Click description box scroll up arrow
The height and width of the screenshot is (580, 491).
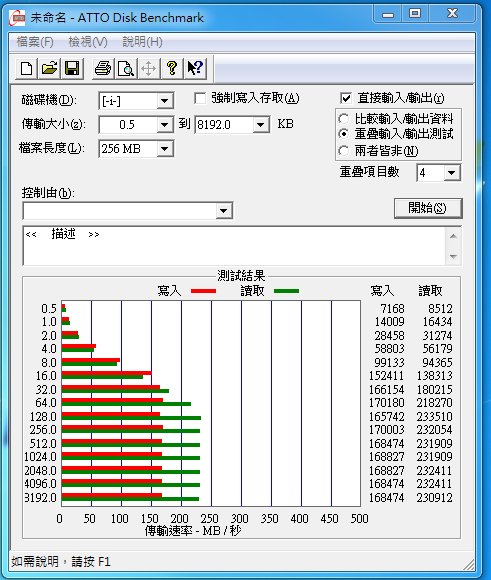(x=454, y=236)
